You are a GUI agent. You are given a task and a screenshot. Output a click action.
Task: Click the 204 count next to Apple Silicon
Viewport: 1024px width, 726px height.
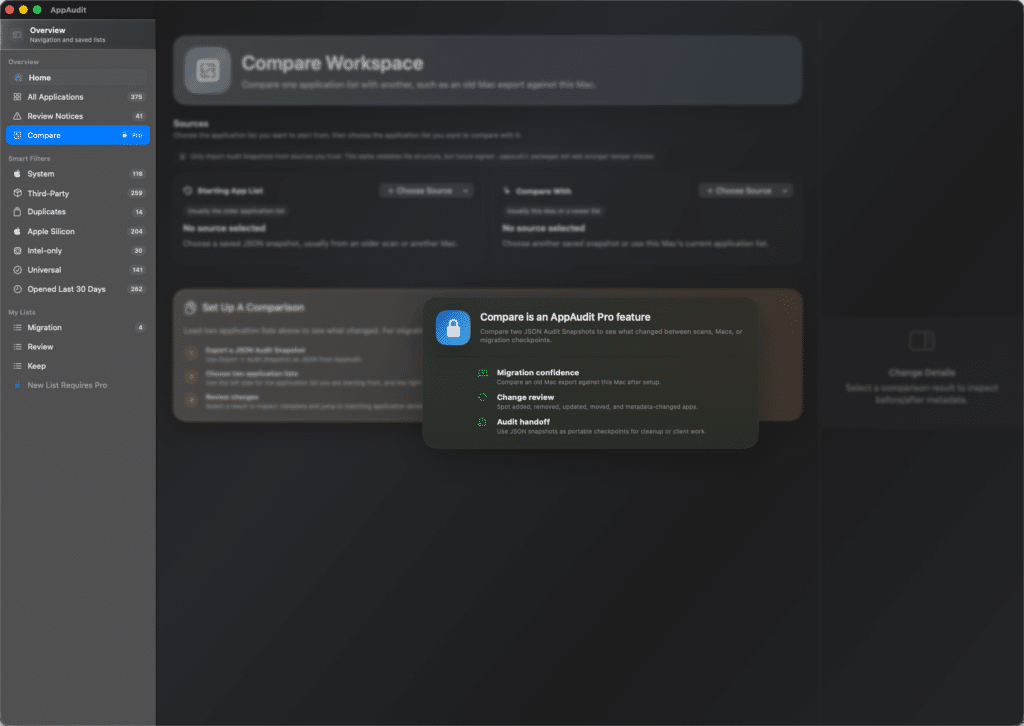coord(136,231)
